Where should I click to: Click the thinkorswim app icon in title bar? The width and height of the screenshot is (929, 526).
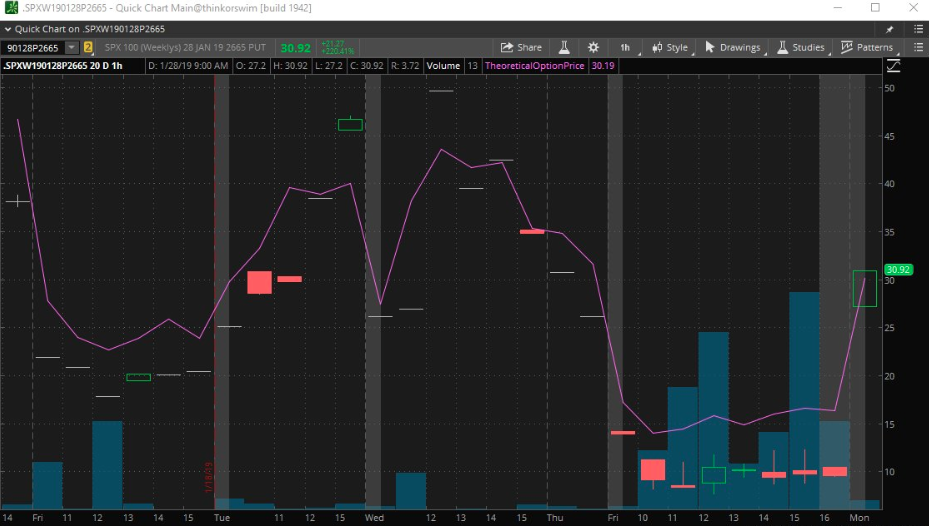[x=11, y=8]
